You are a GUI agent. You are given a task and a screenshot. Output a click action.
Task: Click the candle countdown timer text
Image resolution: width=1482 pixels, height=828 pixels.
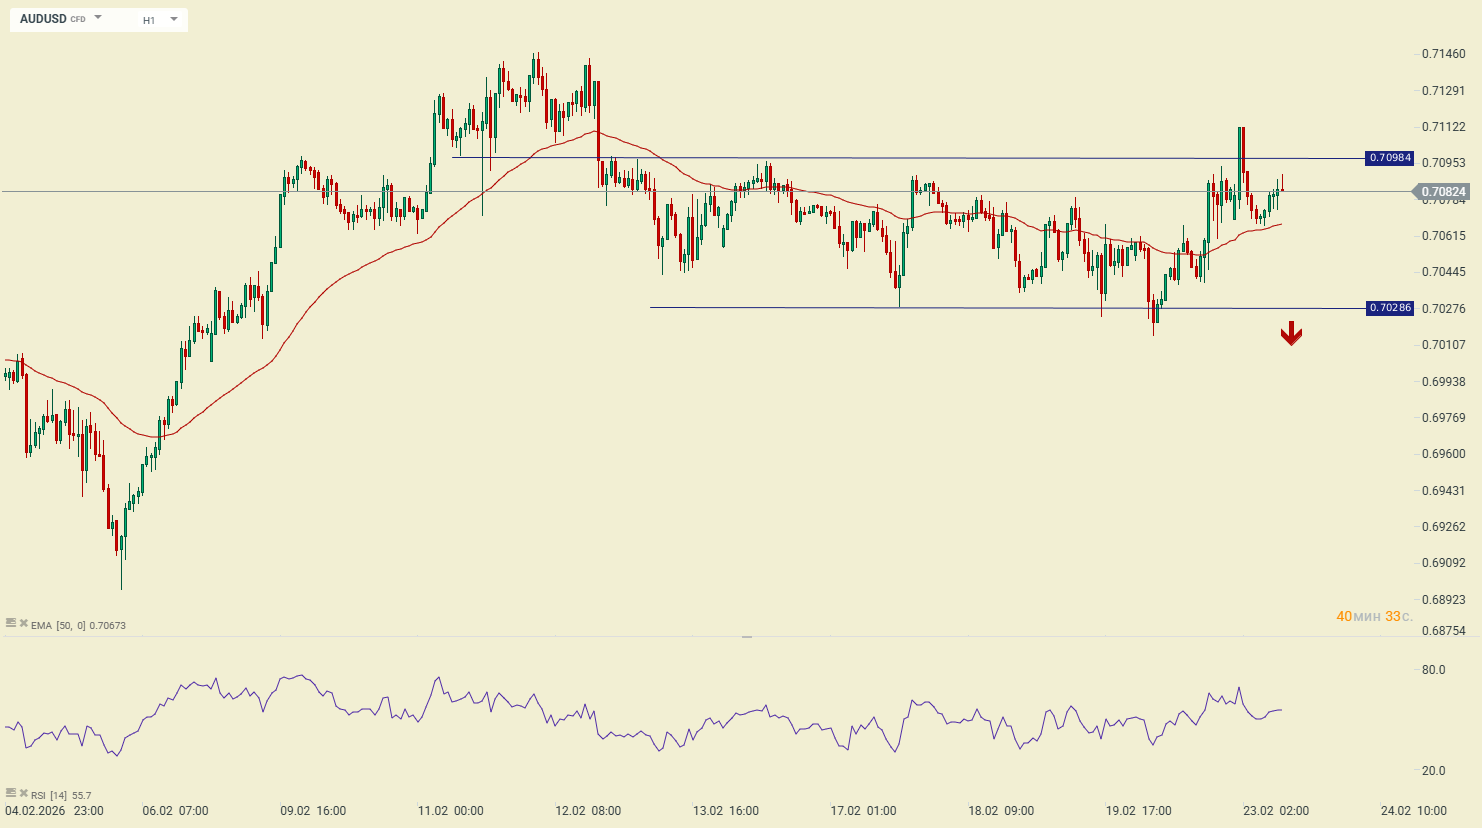(x=1374, y=616)
